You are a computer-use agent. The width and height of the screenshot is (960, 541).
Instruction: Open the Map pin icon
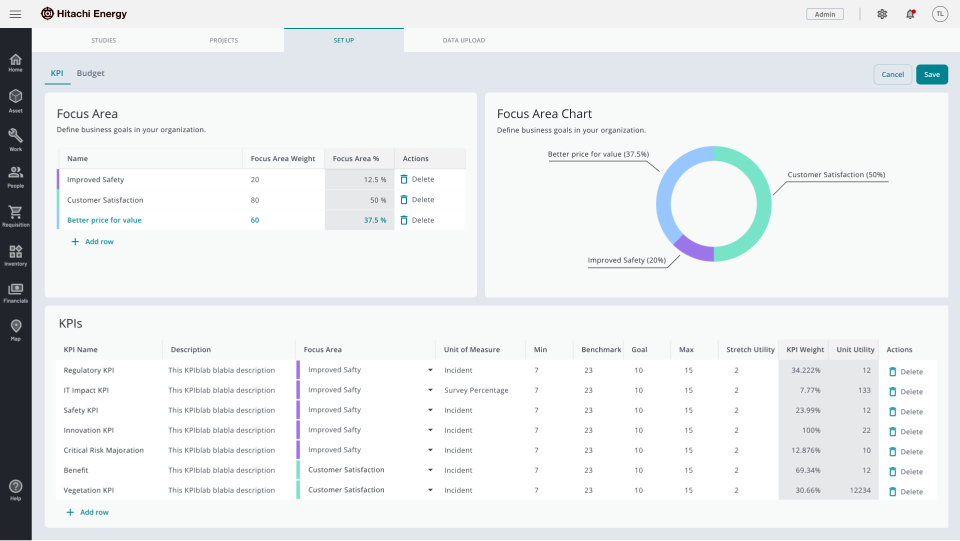point(15,329)
